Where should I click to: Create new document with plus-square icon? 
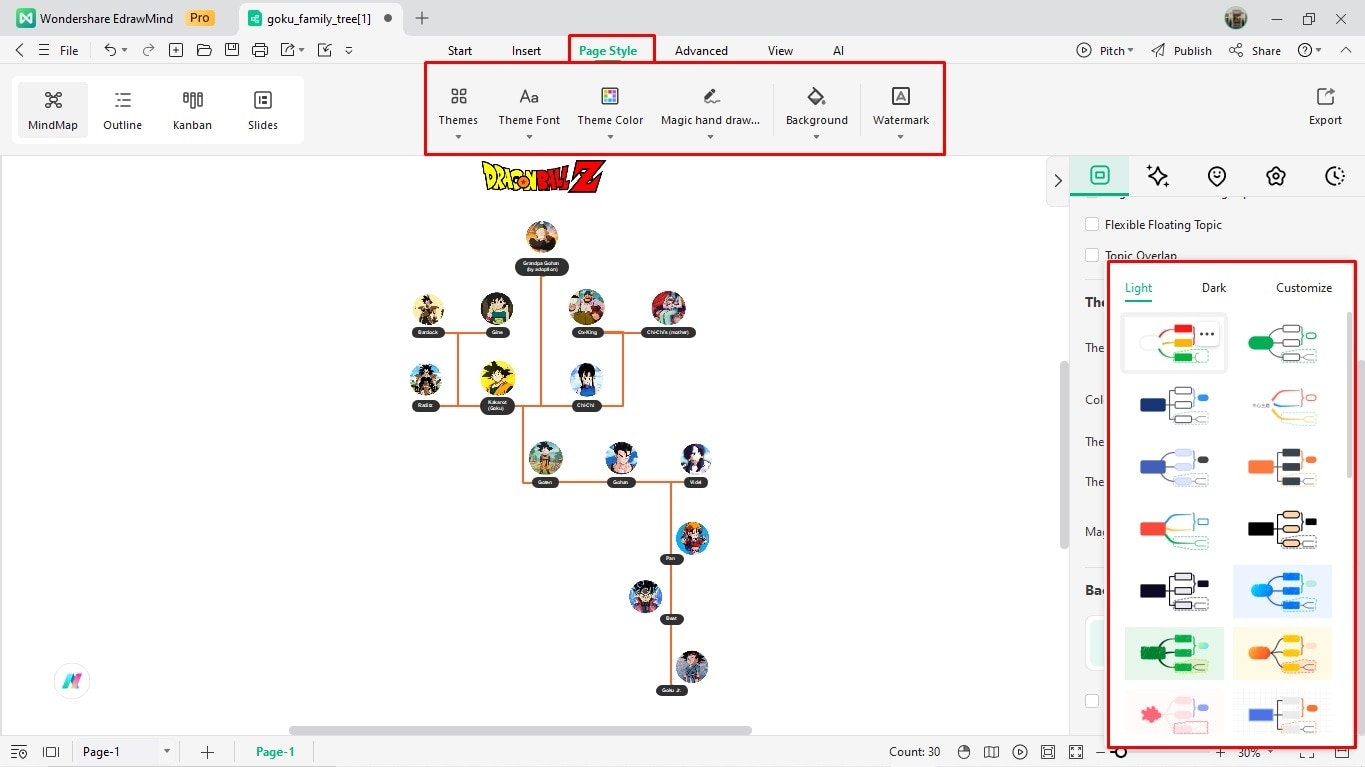tap(176, 50)
